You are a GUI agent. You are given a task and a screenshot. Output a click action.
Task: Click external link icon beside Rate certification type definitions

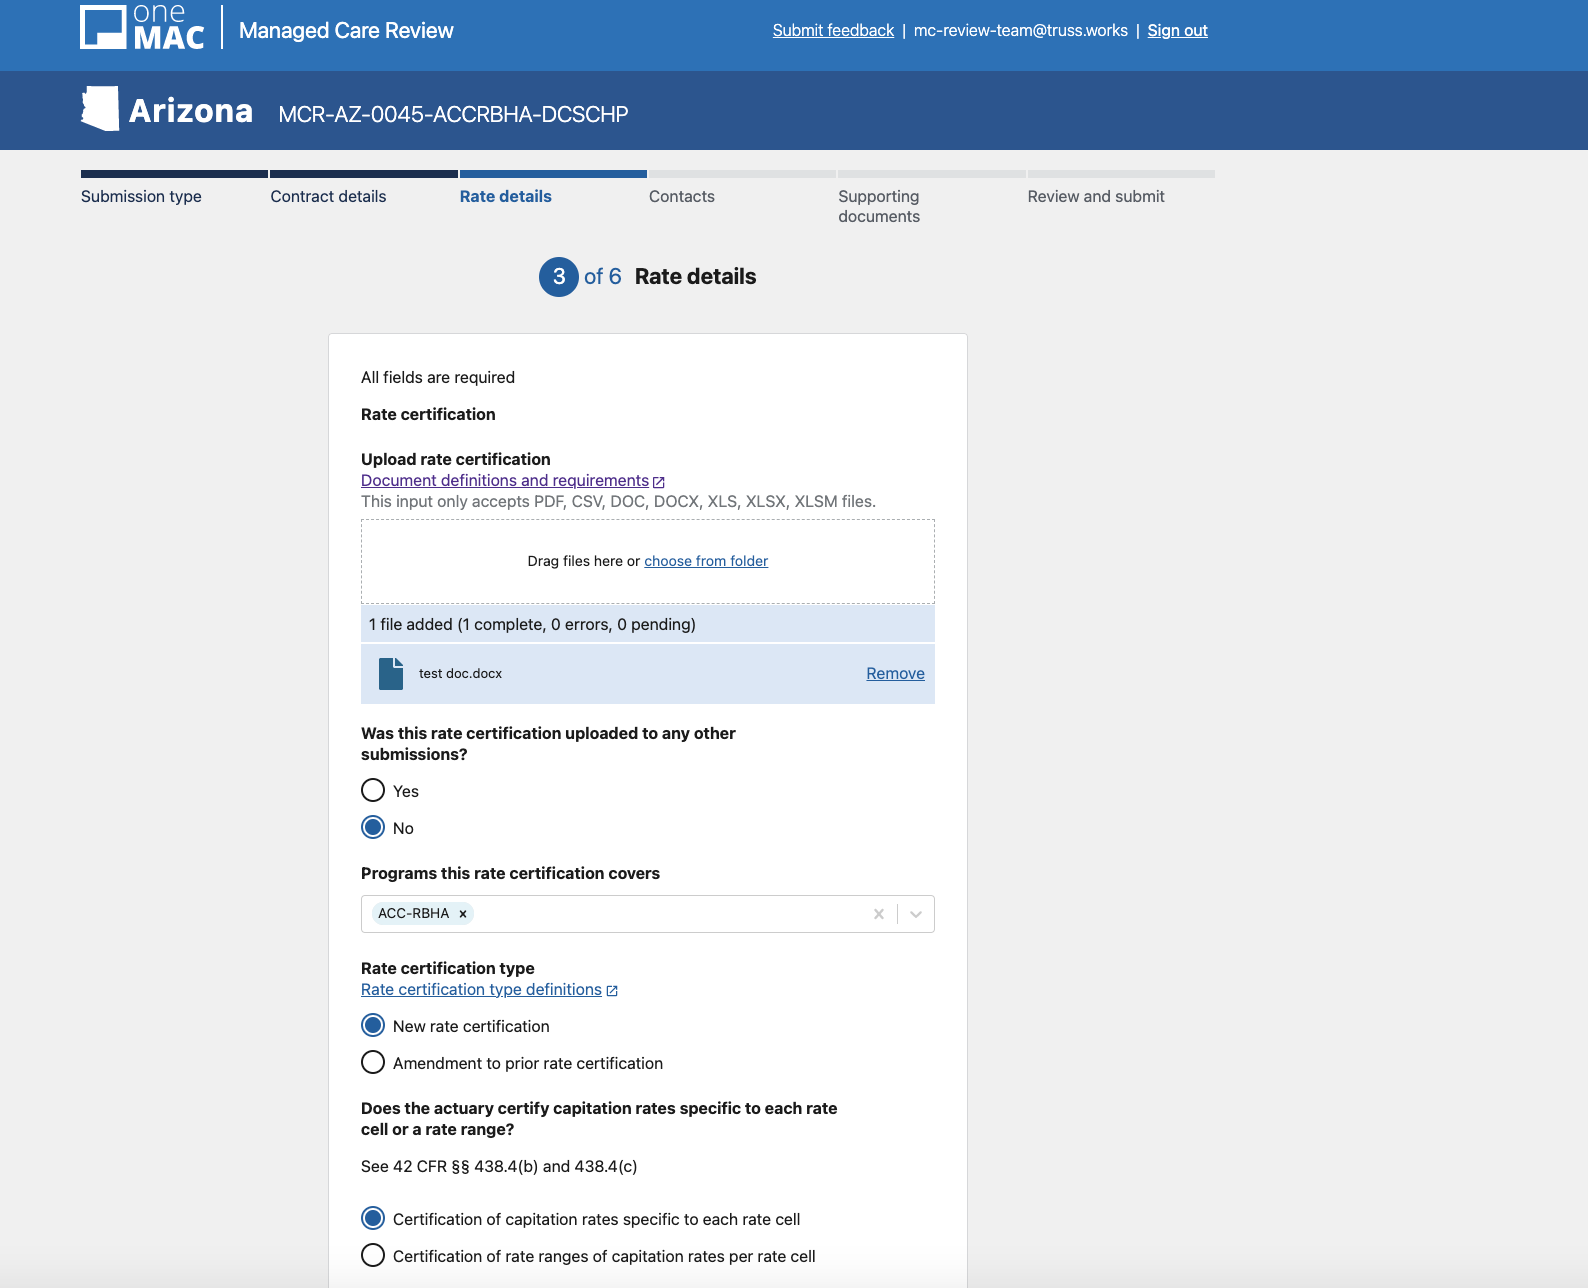coord(612,991)
